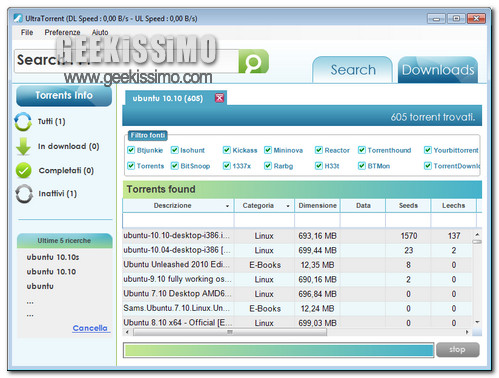Image resolution: width=499 pixels, height=378 pixels.
Task: Select the ubuntu-10.10-desktop-i386 torrent row
Action: point(297,236)
